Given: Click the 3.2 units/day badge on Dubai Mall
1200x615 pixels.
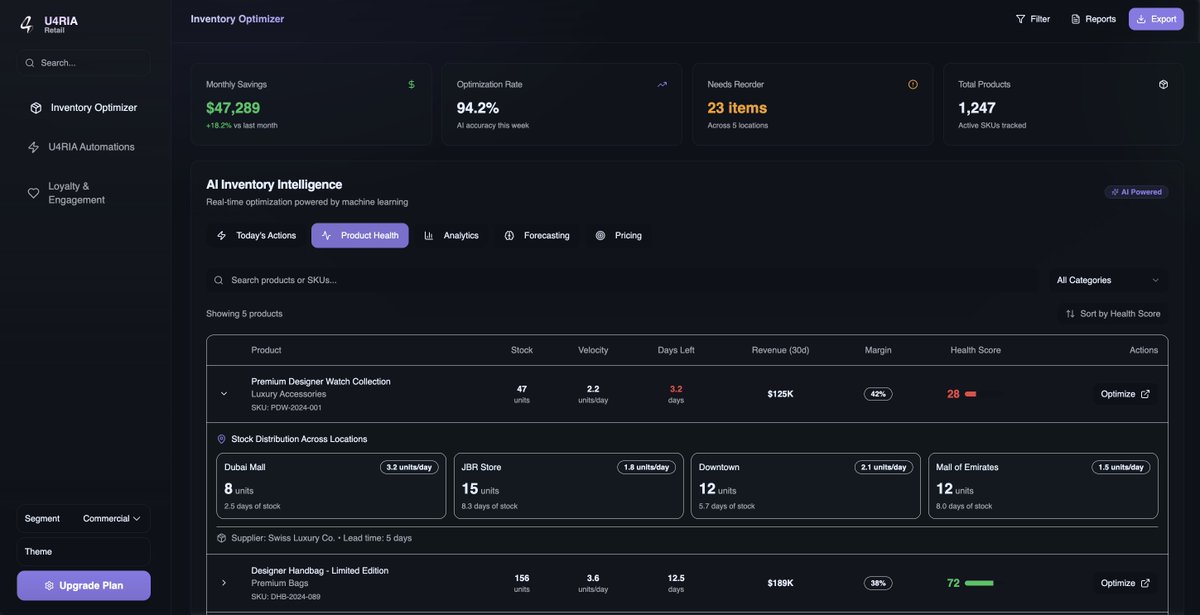Looking at the screenshot, I should 409,467.
